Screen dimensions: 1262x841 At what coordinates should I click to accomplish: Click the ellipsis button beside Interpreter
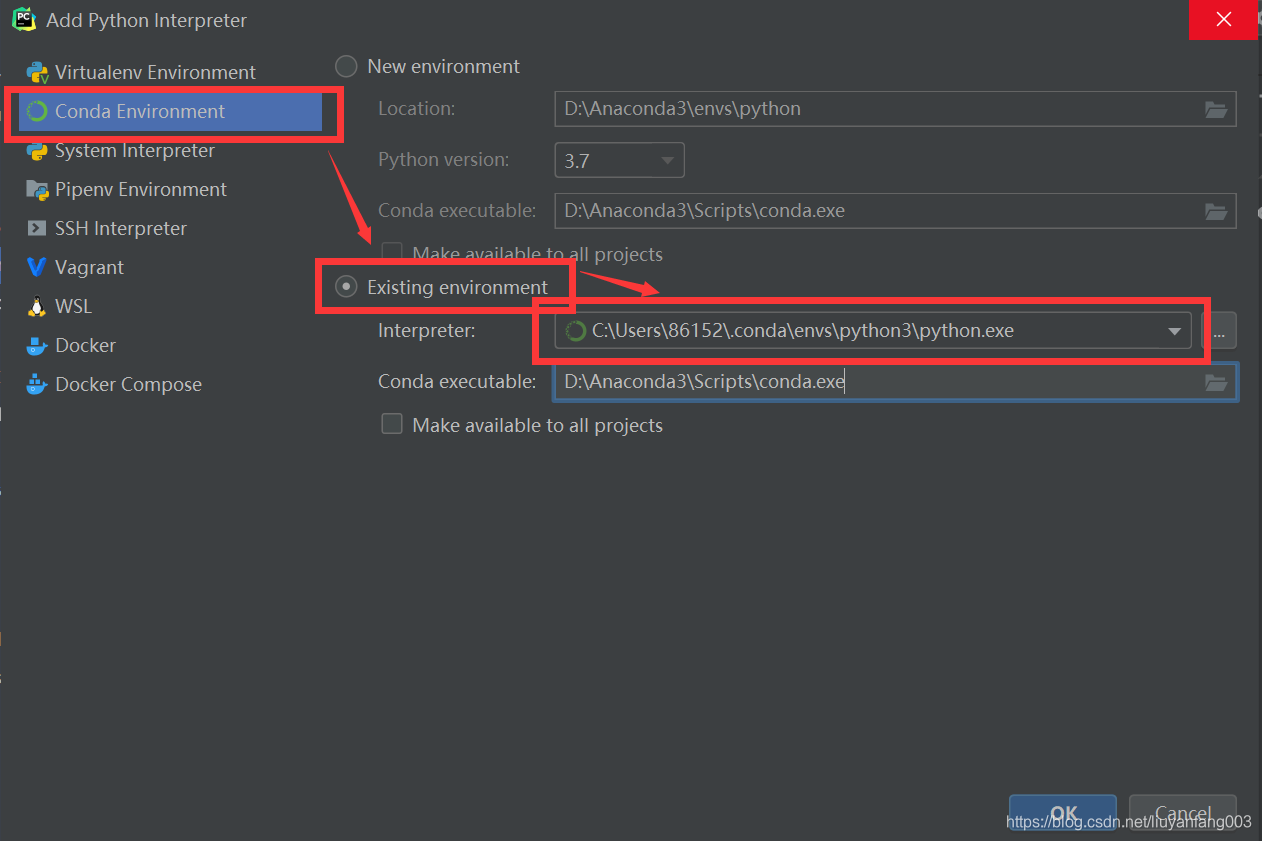[x=1219, y=331]
